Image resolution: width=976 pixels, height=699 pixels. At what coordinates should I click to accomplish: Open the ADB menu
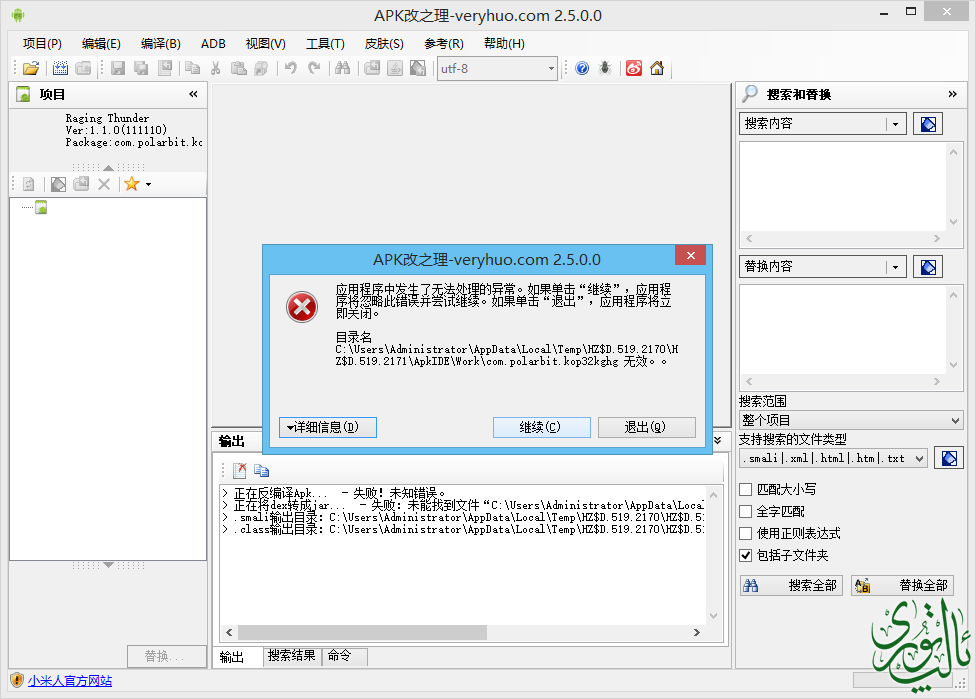click(x=213, y=44)
